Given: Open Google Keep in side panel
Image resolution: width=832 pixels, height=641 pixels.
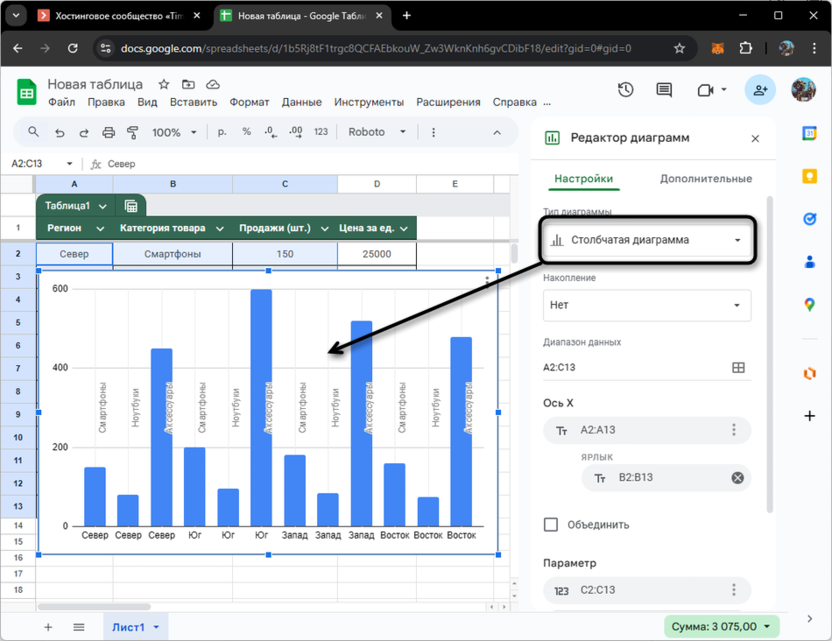Looking at the screenshot, I should pos(810,176).
